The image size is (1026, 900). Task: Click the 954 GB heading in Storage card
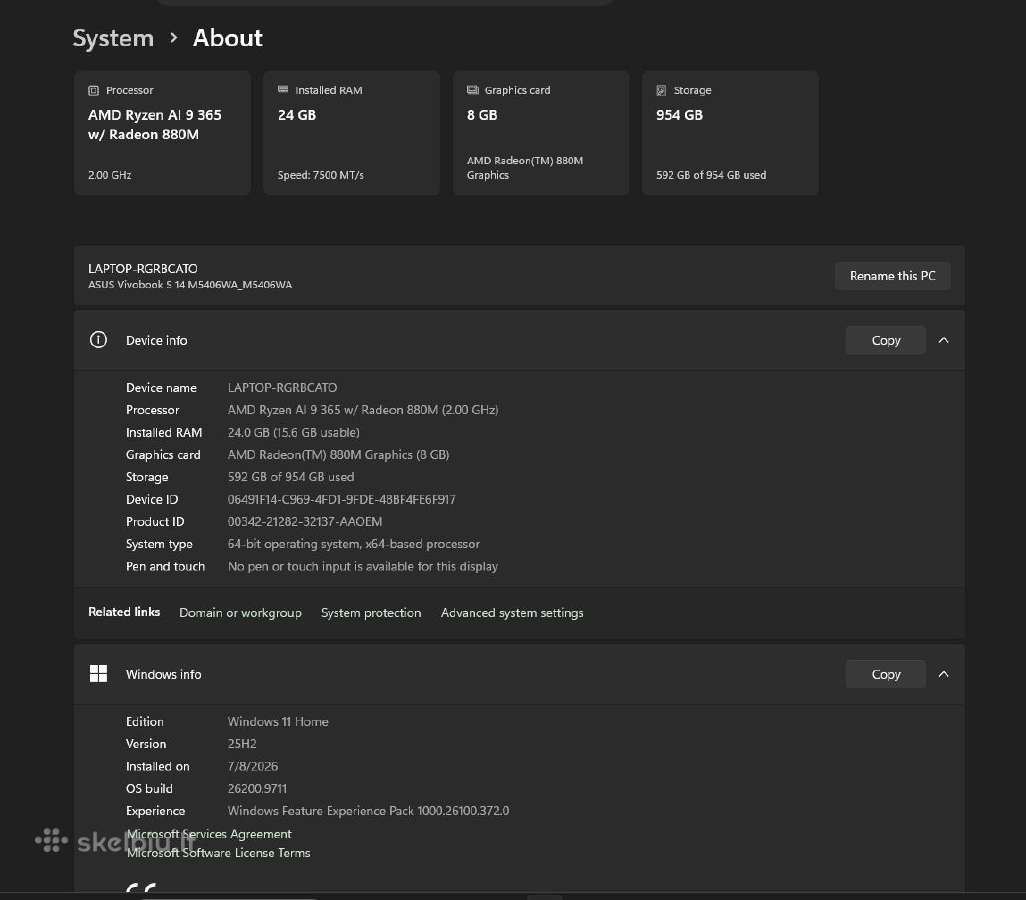(x=679, y=115)
